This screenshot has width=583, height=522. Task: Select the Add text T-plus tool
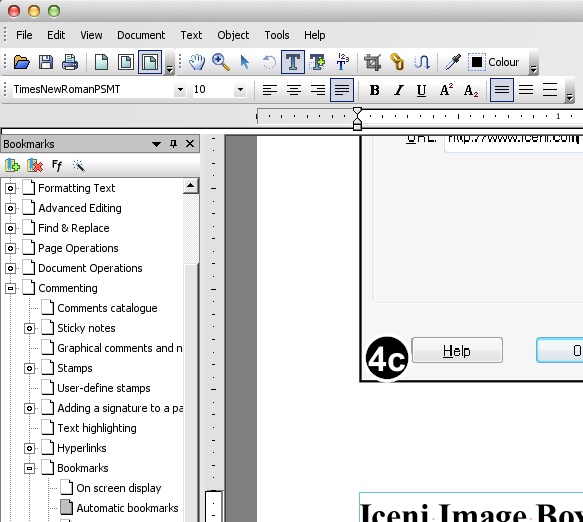(317, 62)
